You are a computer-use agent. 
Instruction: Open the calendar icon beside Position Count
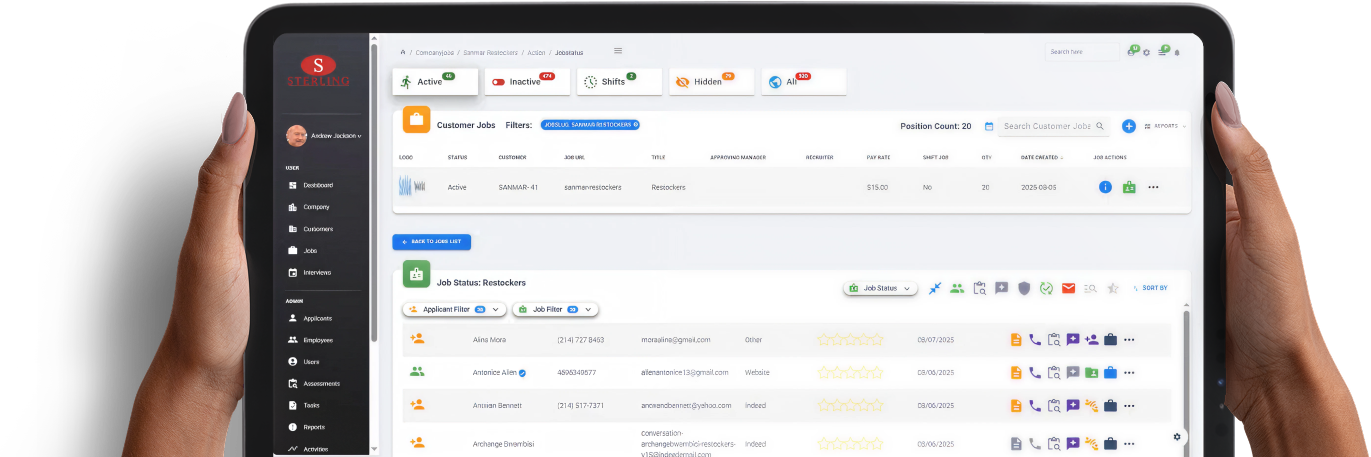(989, 127)
